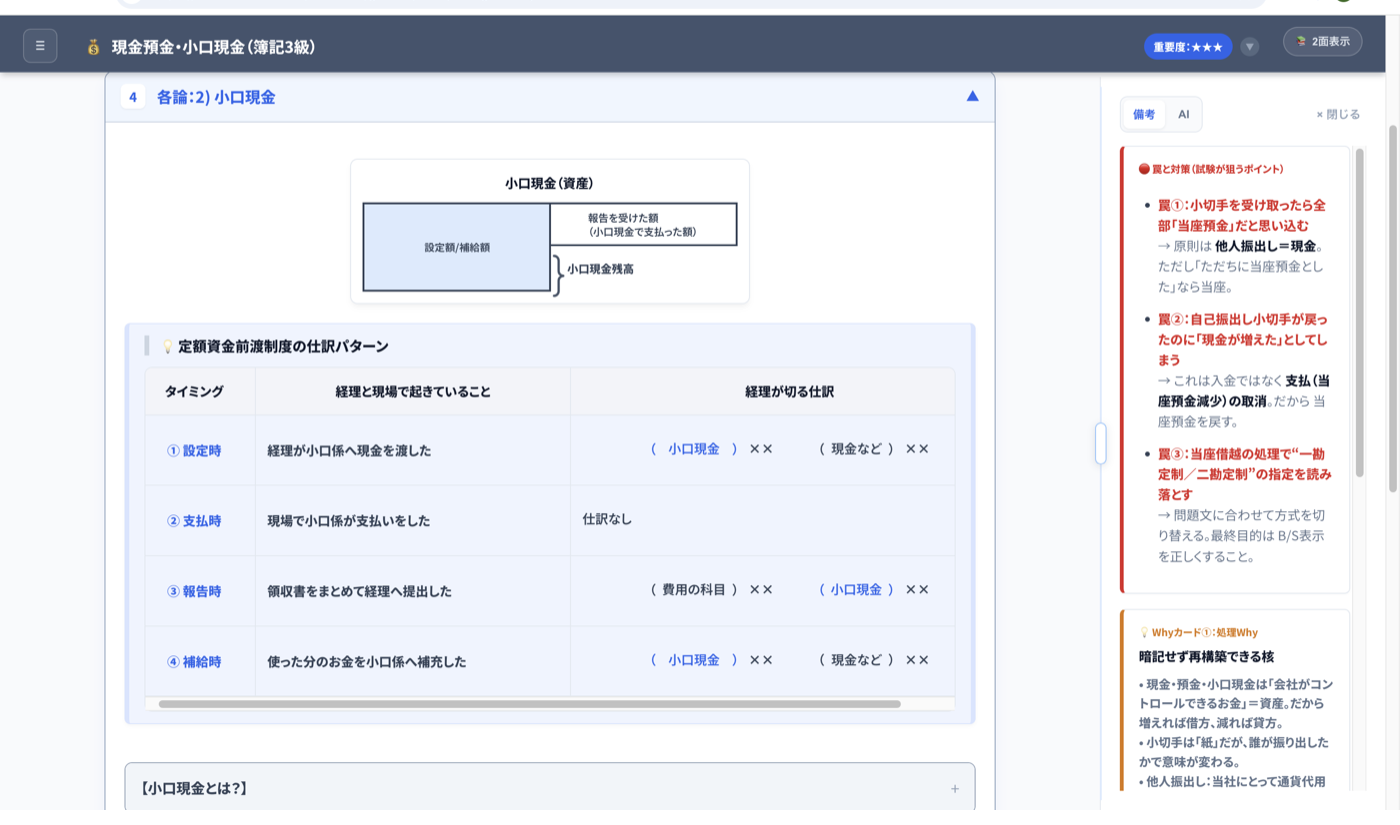
Task: Click the 報告を受けた額 box in the diagram
Action: click(643, 224)
